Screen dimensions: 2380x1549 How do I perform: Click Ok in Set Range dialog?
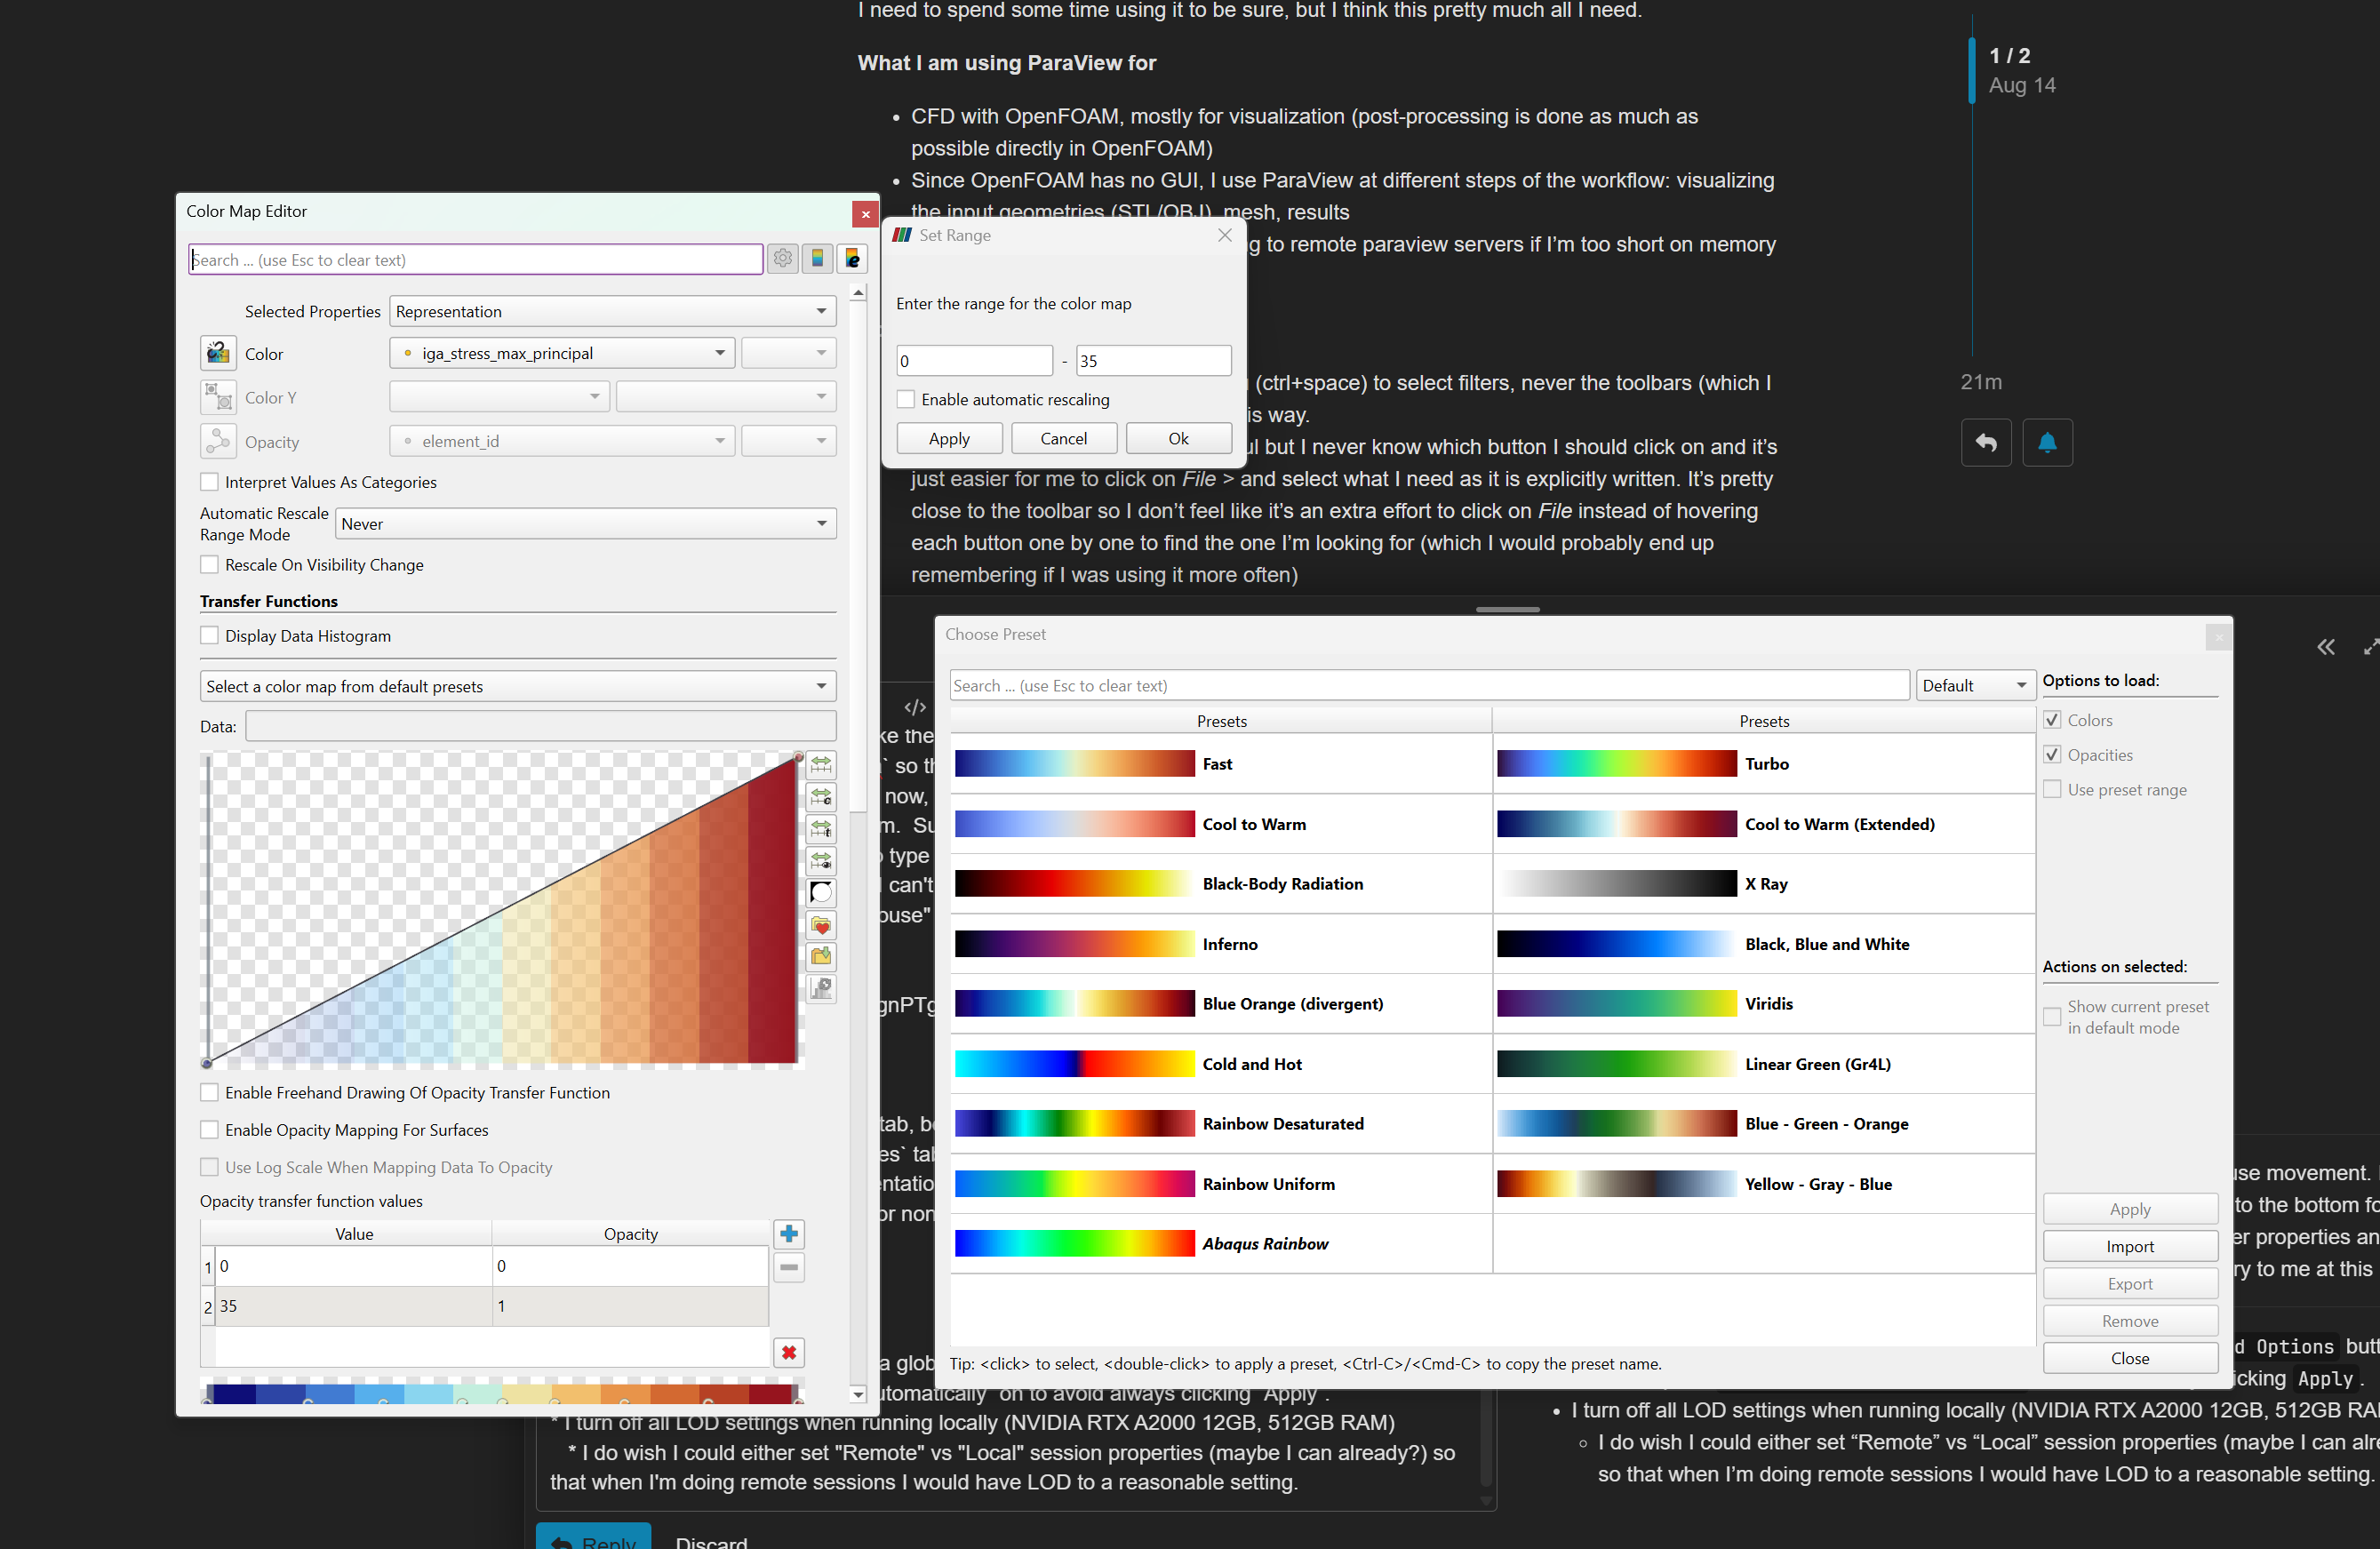(1178, 438)
